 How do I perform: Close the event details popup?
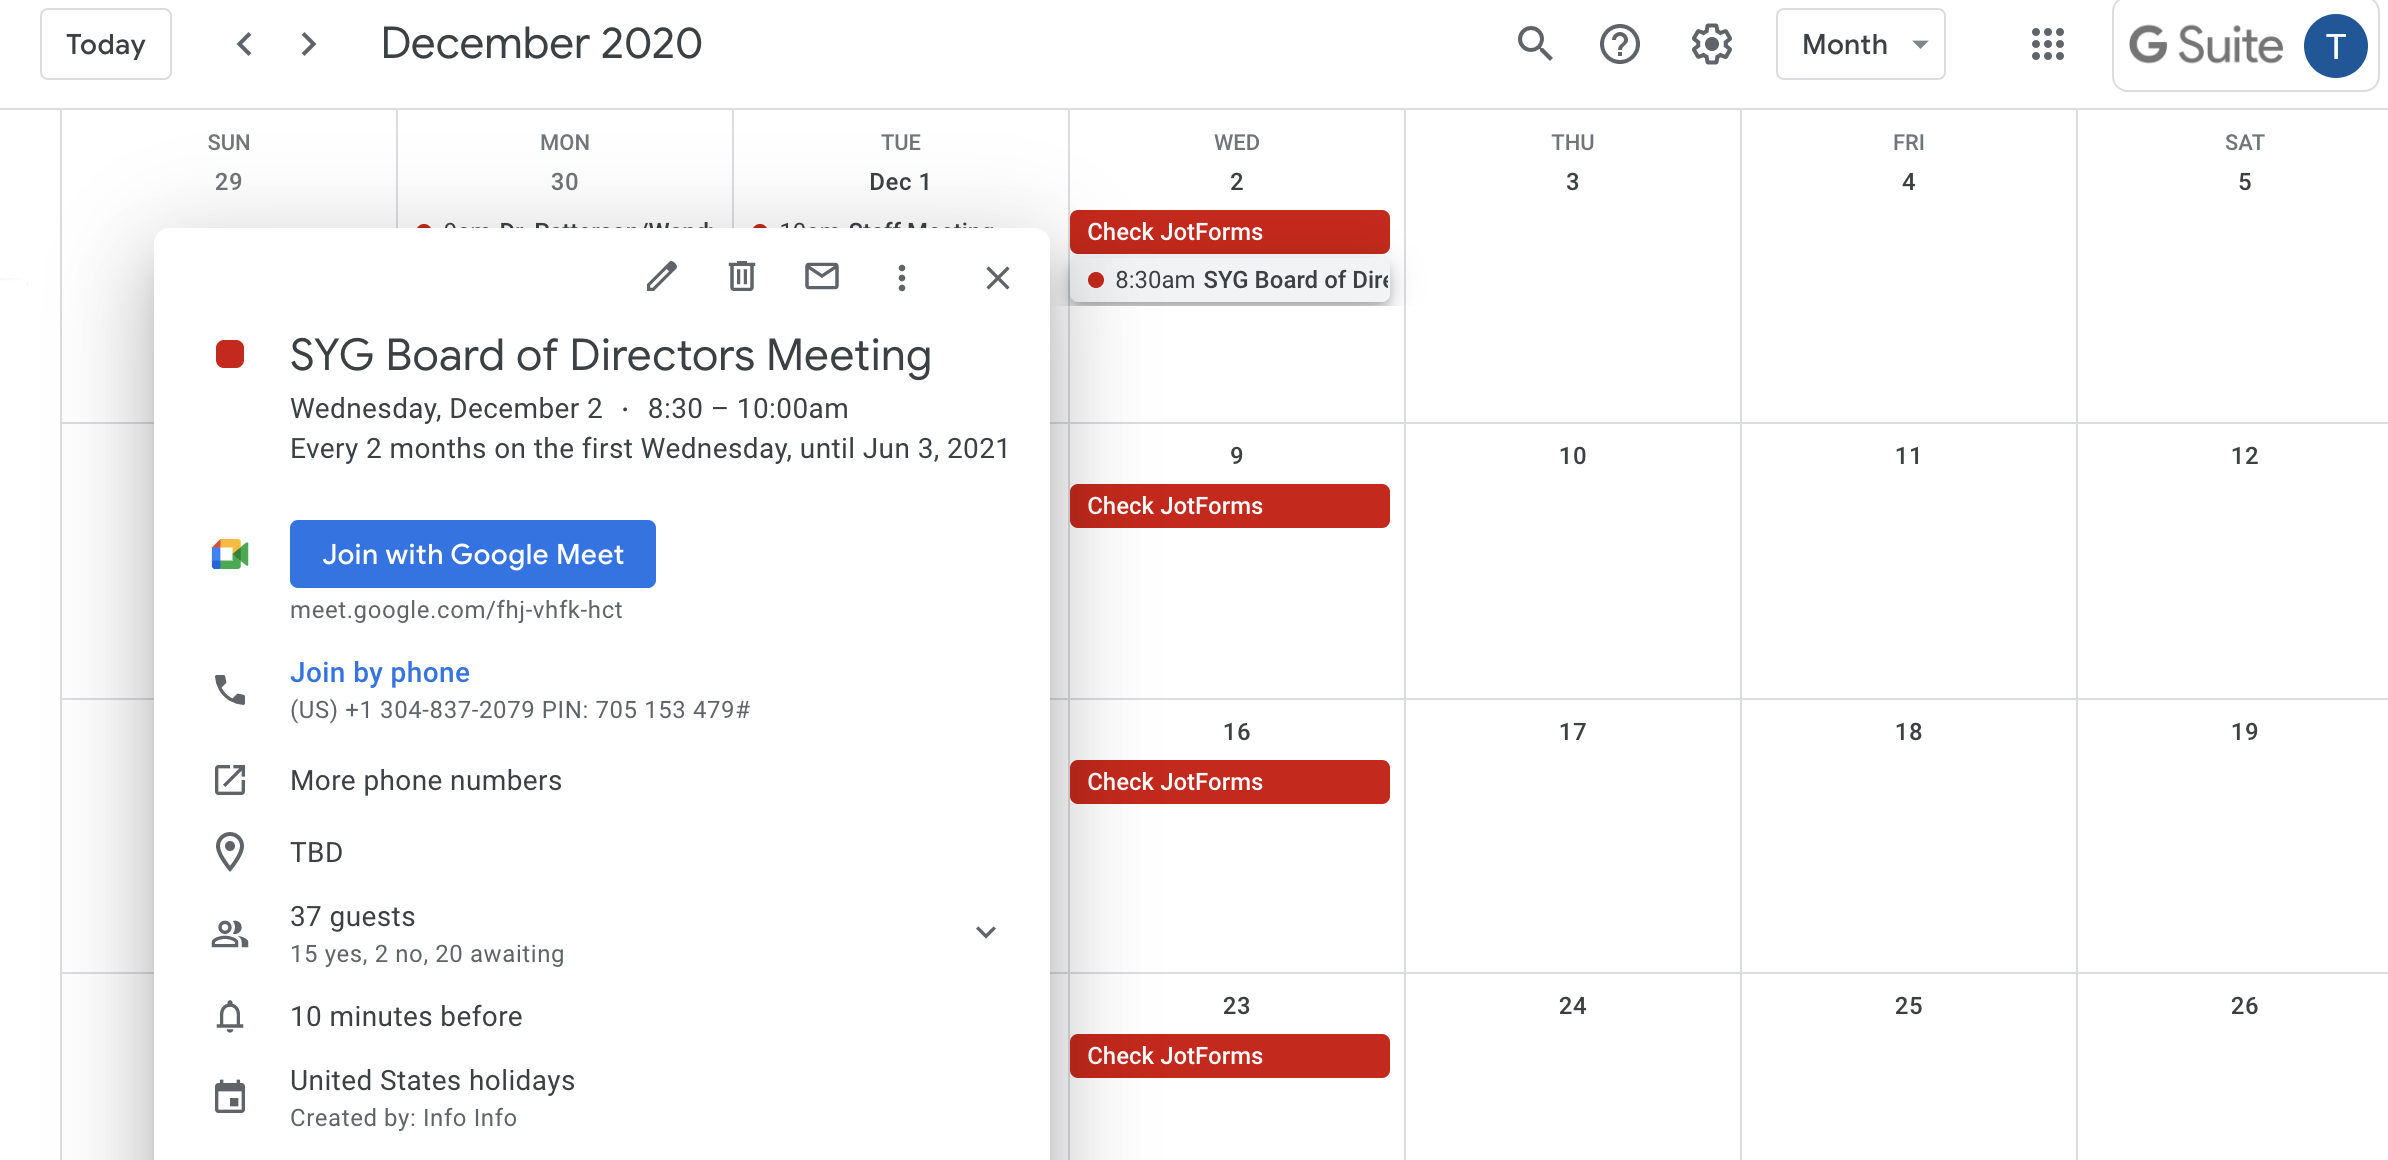(x=997, y=277)
